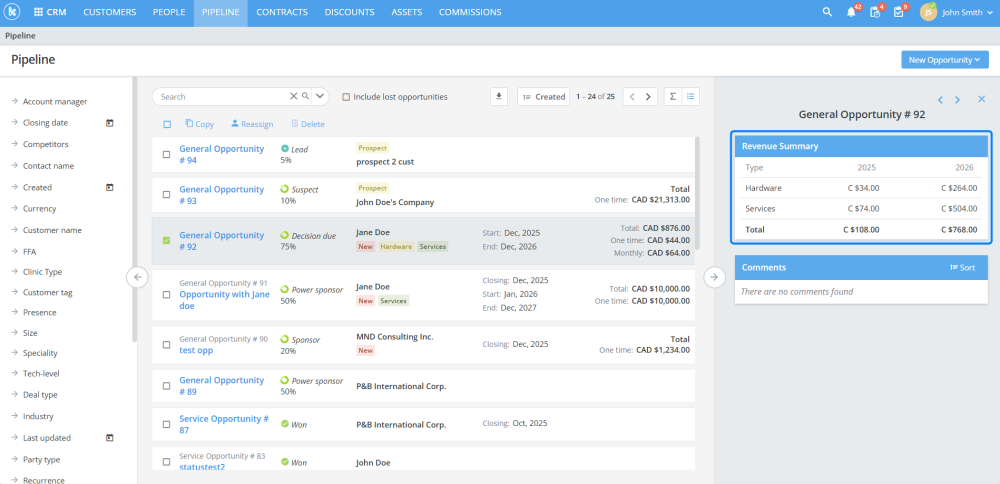The image size is (1000, 484).
Task: Switch to the Discounts tab
Action: tap(349, 12)
